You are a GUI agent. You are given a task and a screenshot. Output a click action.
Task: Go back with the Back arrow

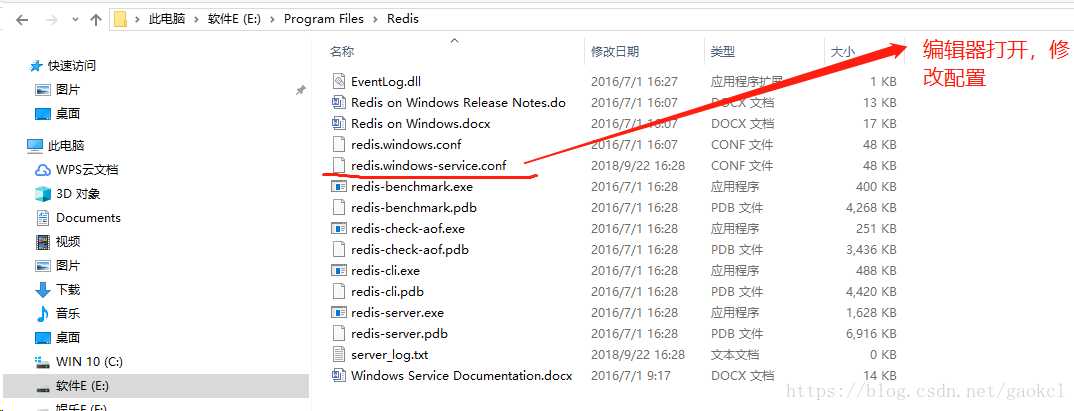coord(22,20)
